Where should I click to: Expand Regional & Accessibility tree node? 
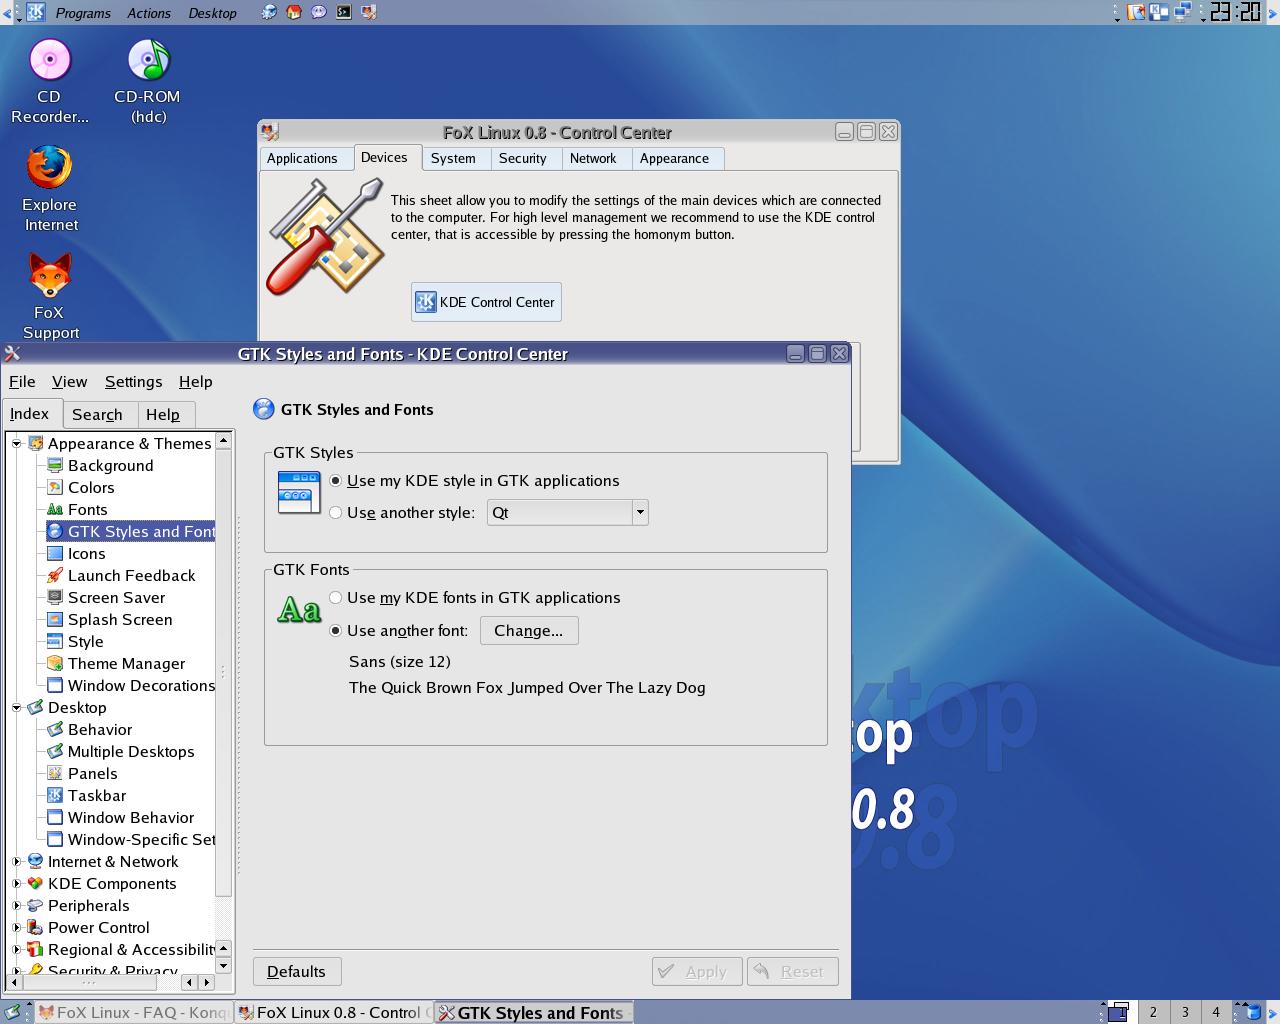pyautogui.click(x=17, y=950)
